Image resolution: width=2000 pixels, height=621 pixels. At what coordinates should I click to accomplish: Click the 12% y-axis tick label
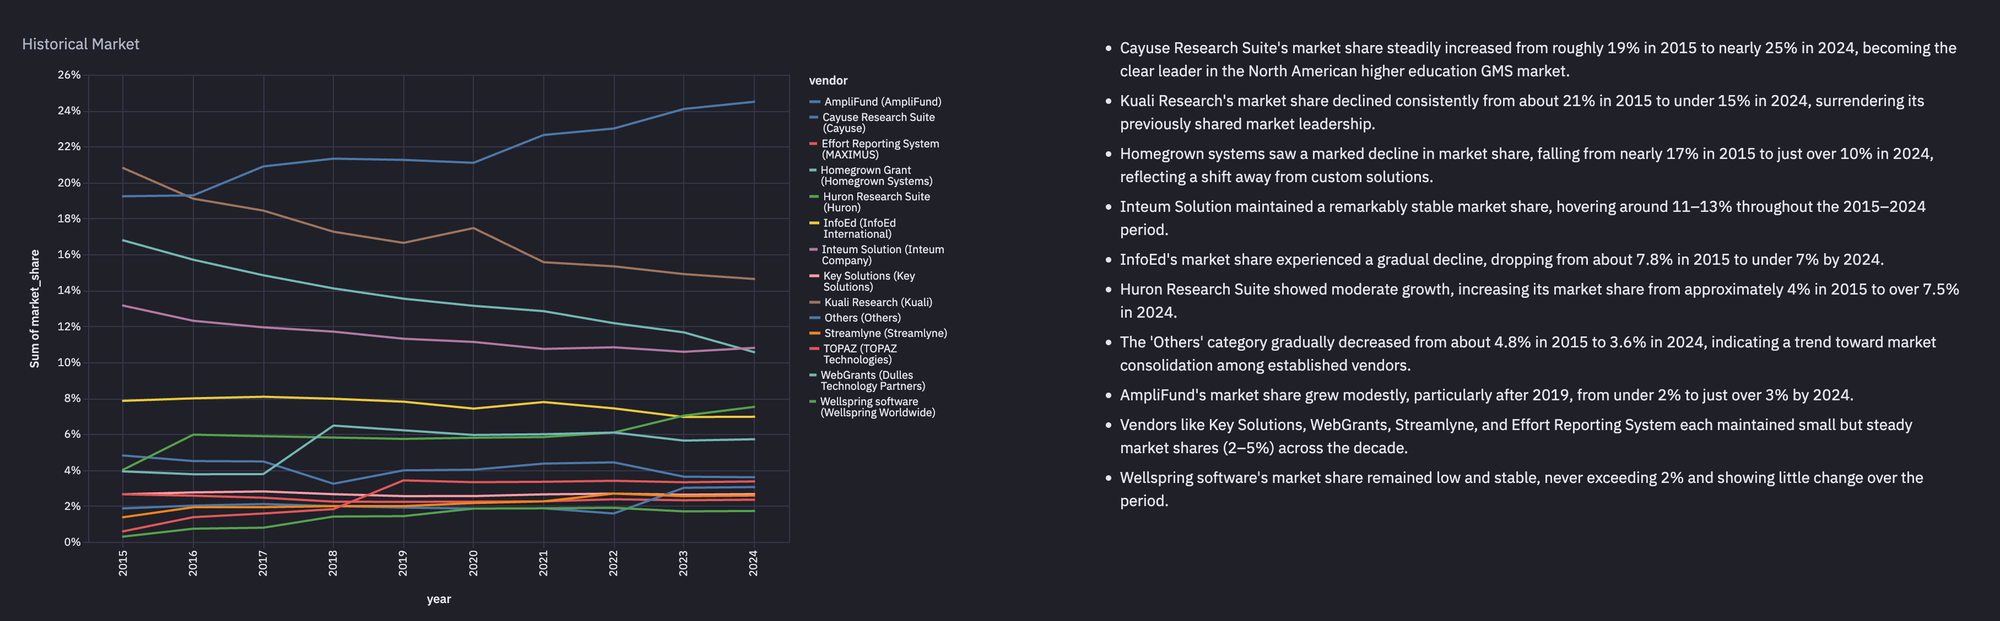click(69, 327)
